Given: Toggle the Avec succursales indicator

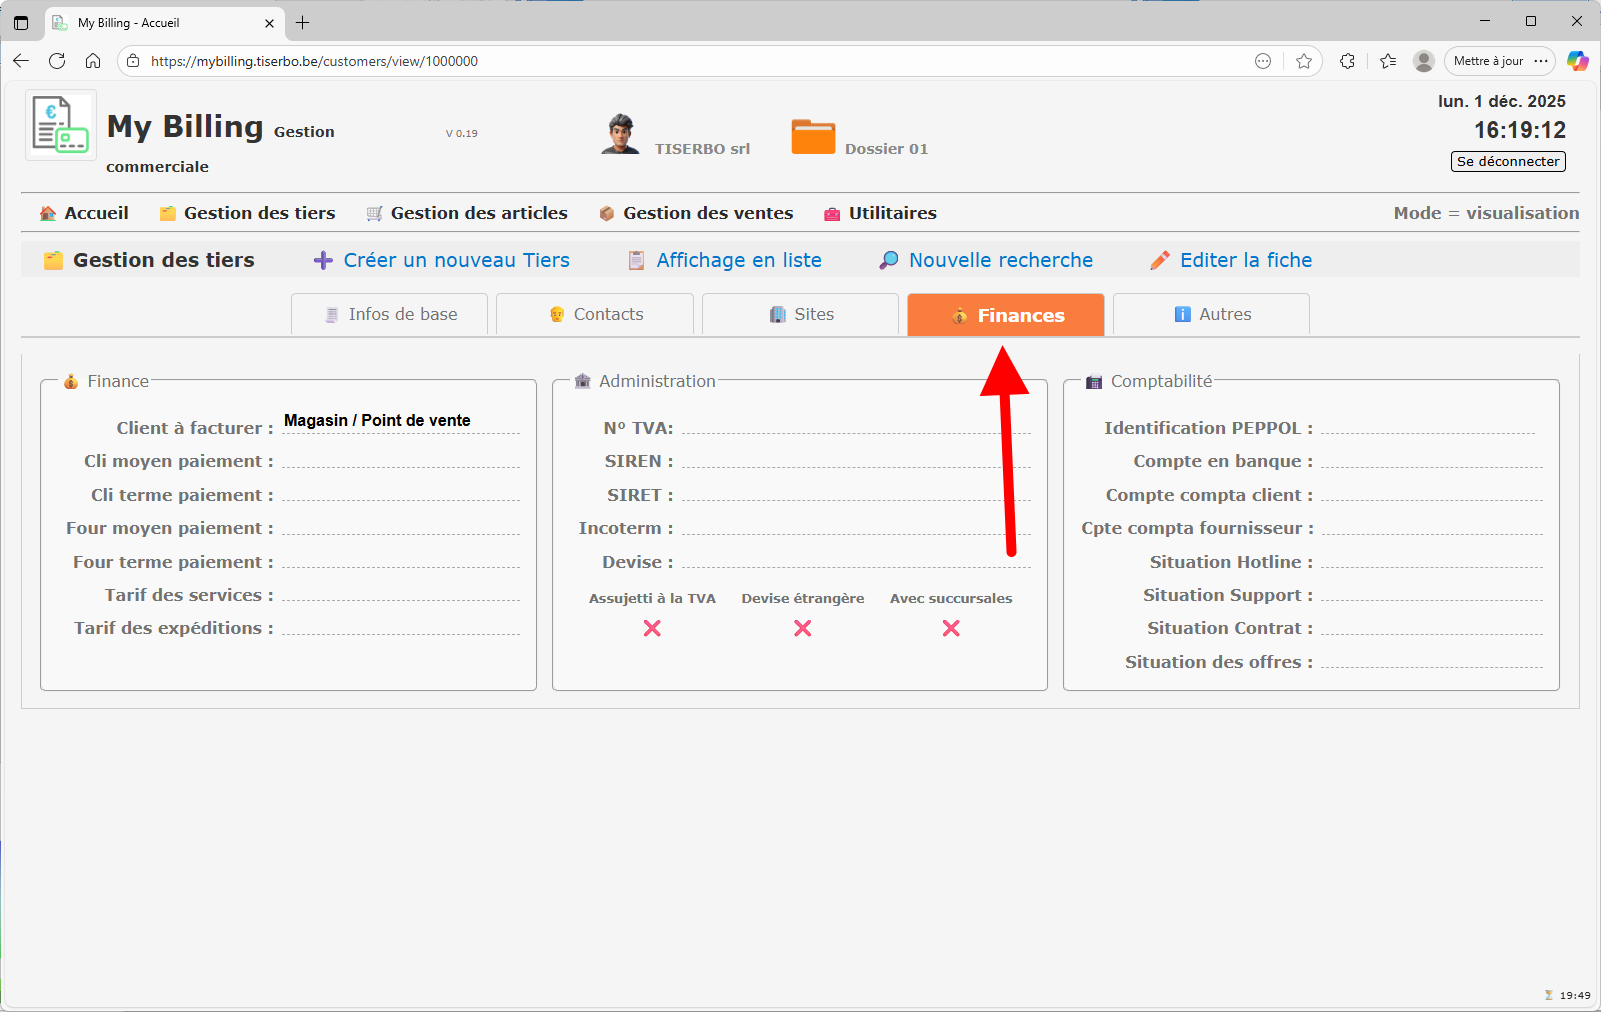Looking at the screenshot, I should click(950, 628).
